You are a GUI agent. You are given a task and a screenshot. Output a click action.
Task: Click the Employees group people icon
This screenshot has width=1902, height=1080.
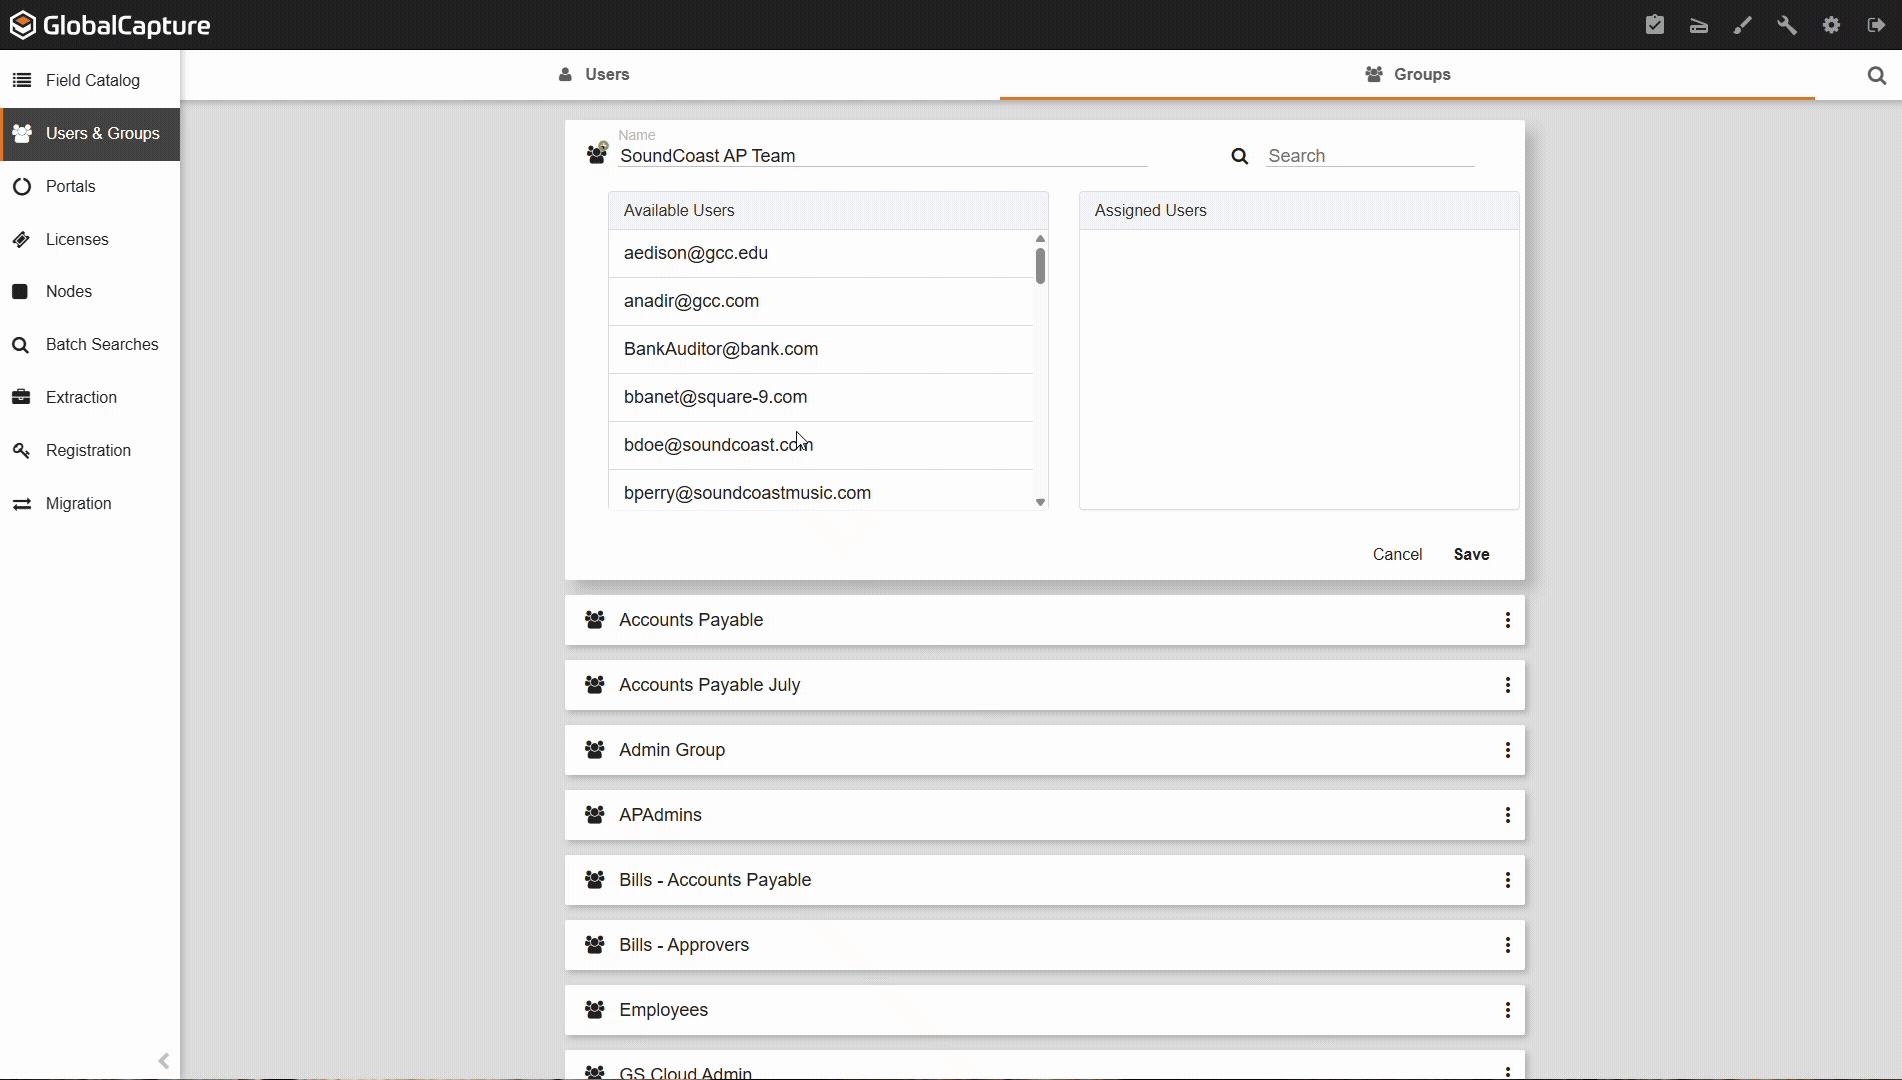[x=595, y=1010]
